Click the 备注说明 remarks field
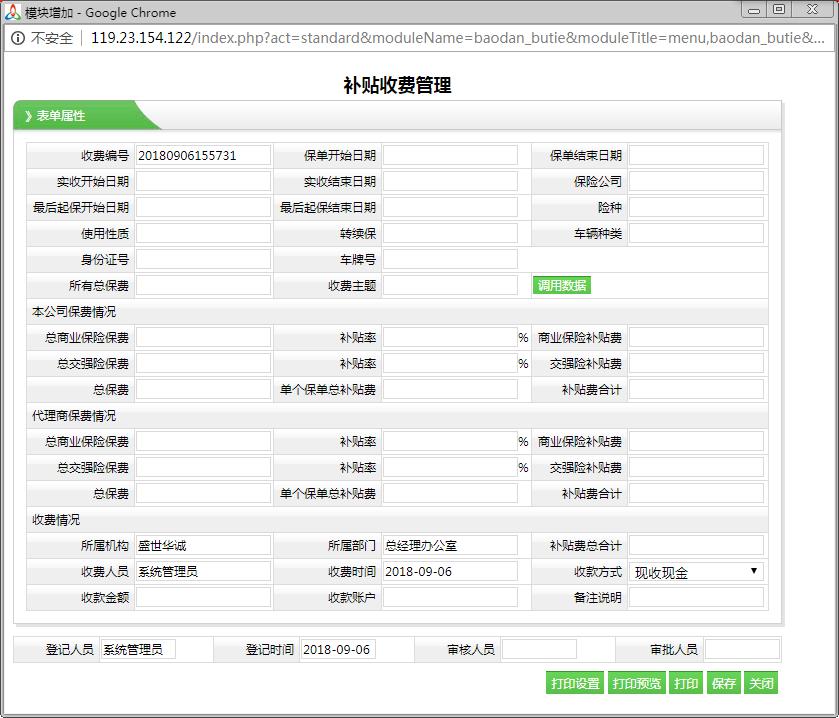Image resolution: width=839 pixels, height=718 pixels. click(700, 597)
